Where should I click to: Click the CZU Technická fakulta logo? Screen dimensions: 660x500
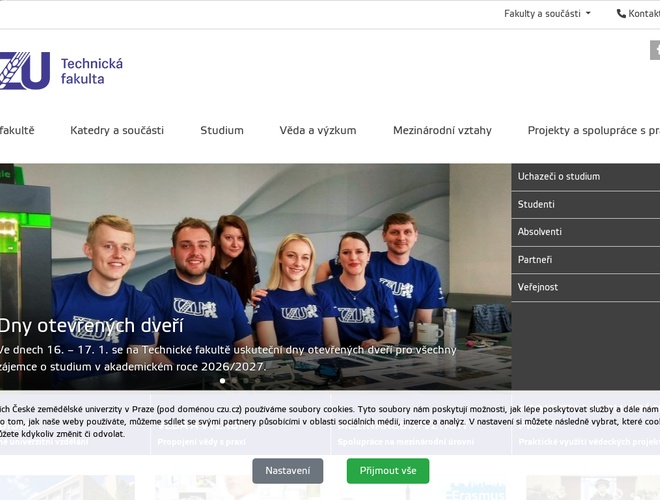pos(25,71)
